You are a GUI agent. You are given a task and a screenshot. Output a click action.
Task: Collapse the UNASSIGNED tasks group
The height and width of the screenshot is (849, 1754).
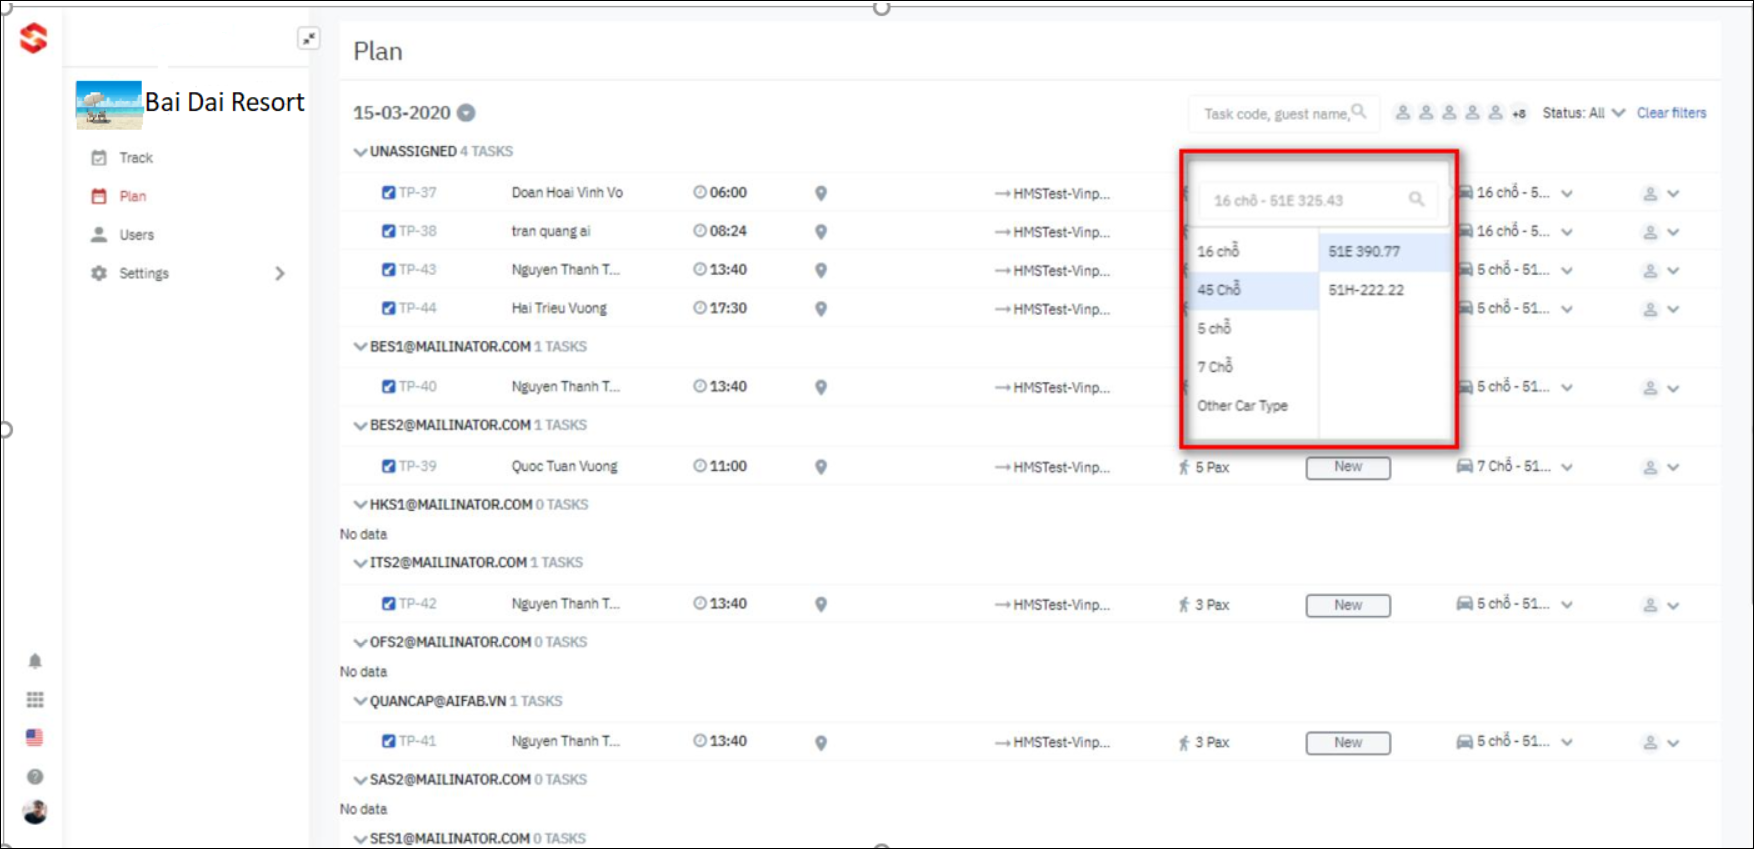click(360, 152)
